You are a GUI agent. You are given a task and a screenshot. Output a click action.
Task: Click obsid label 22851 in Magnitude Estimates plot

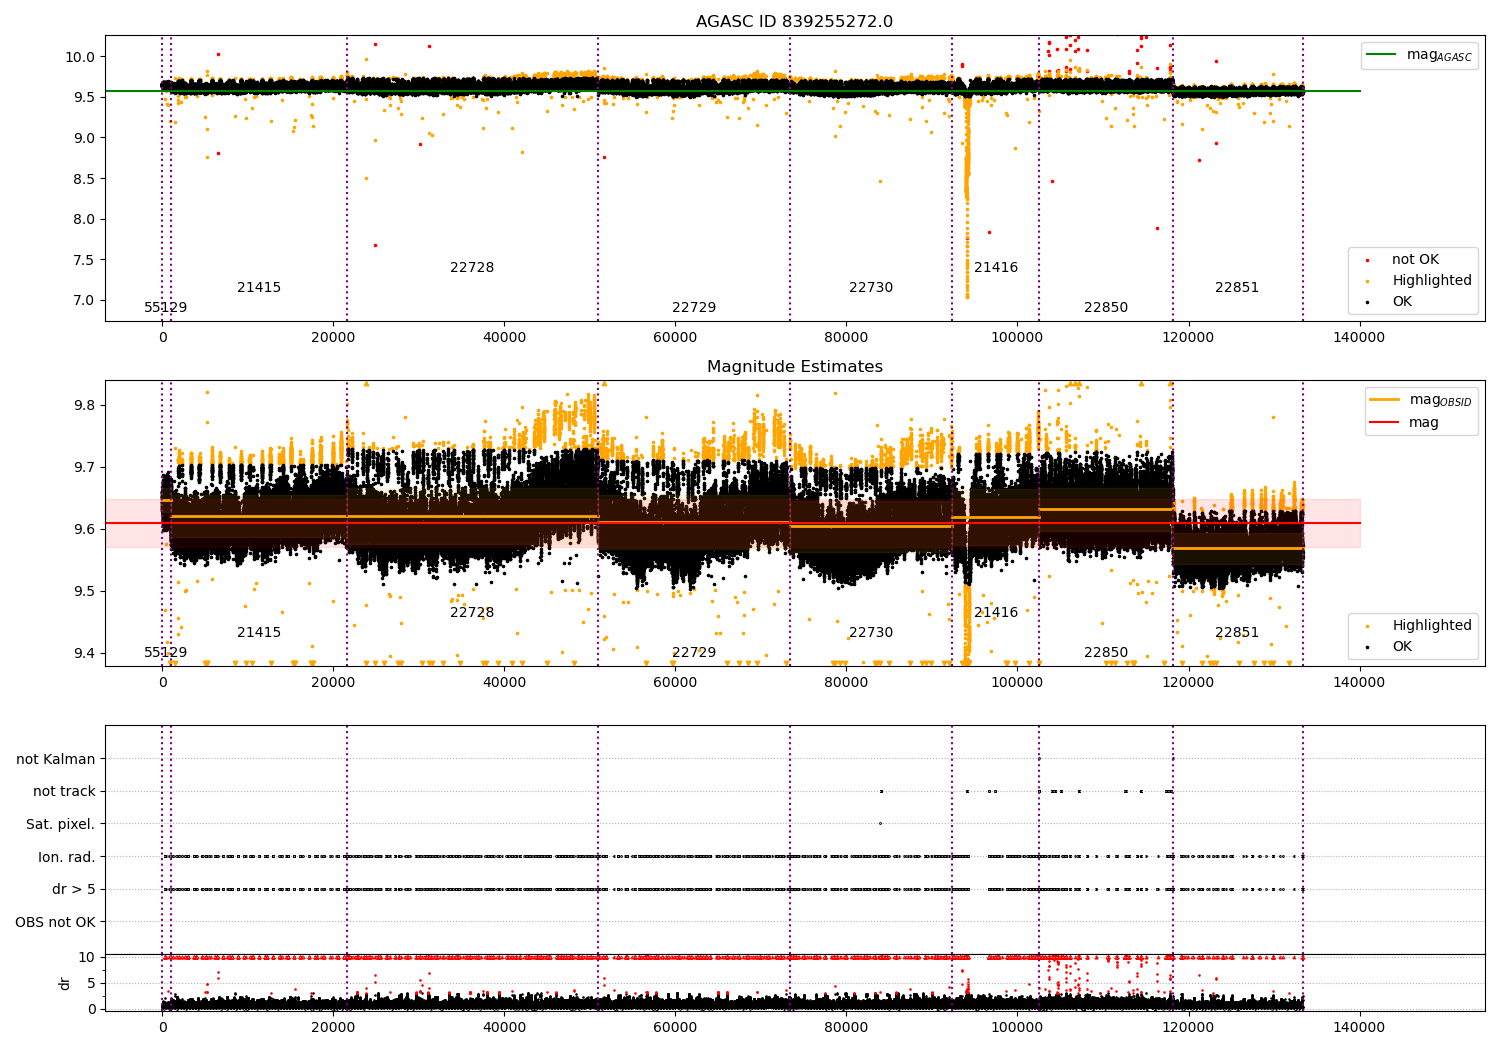1237,633
